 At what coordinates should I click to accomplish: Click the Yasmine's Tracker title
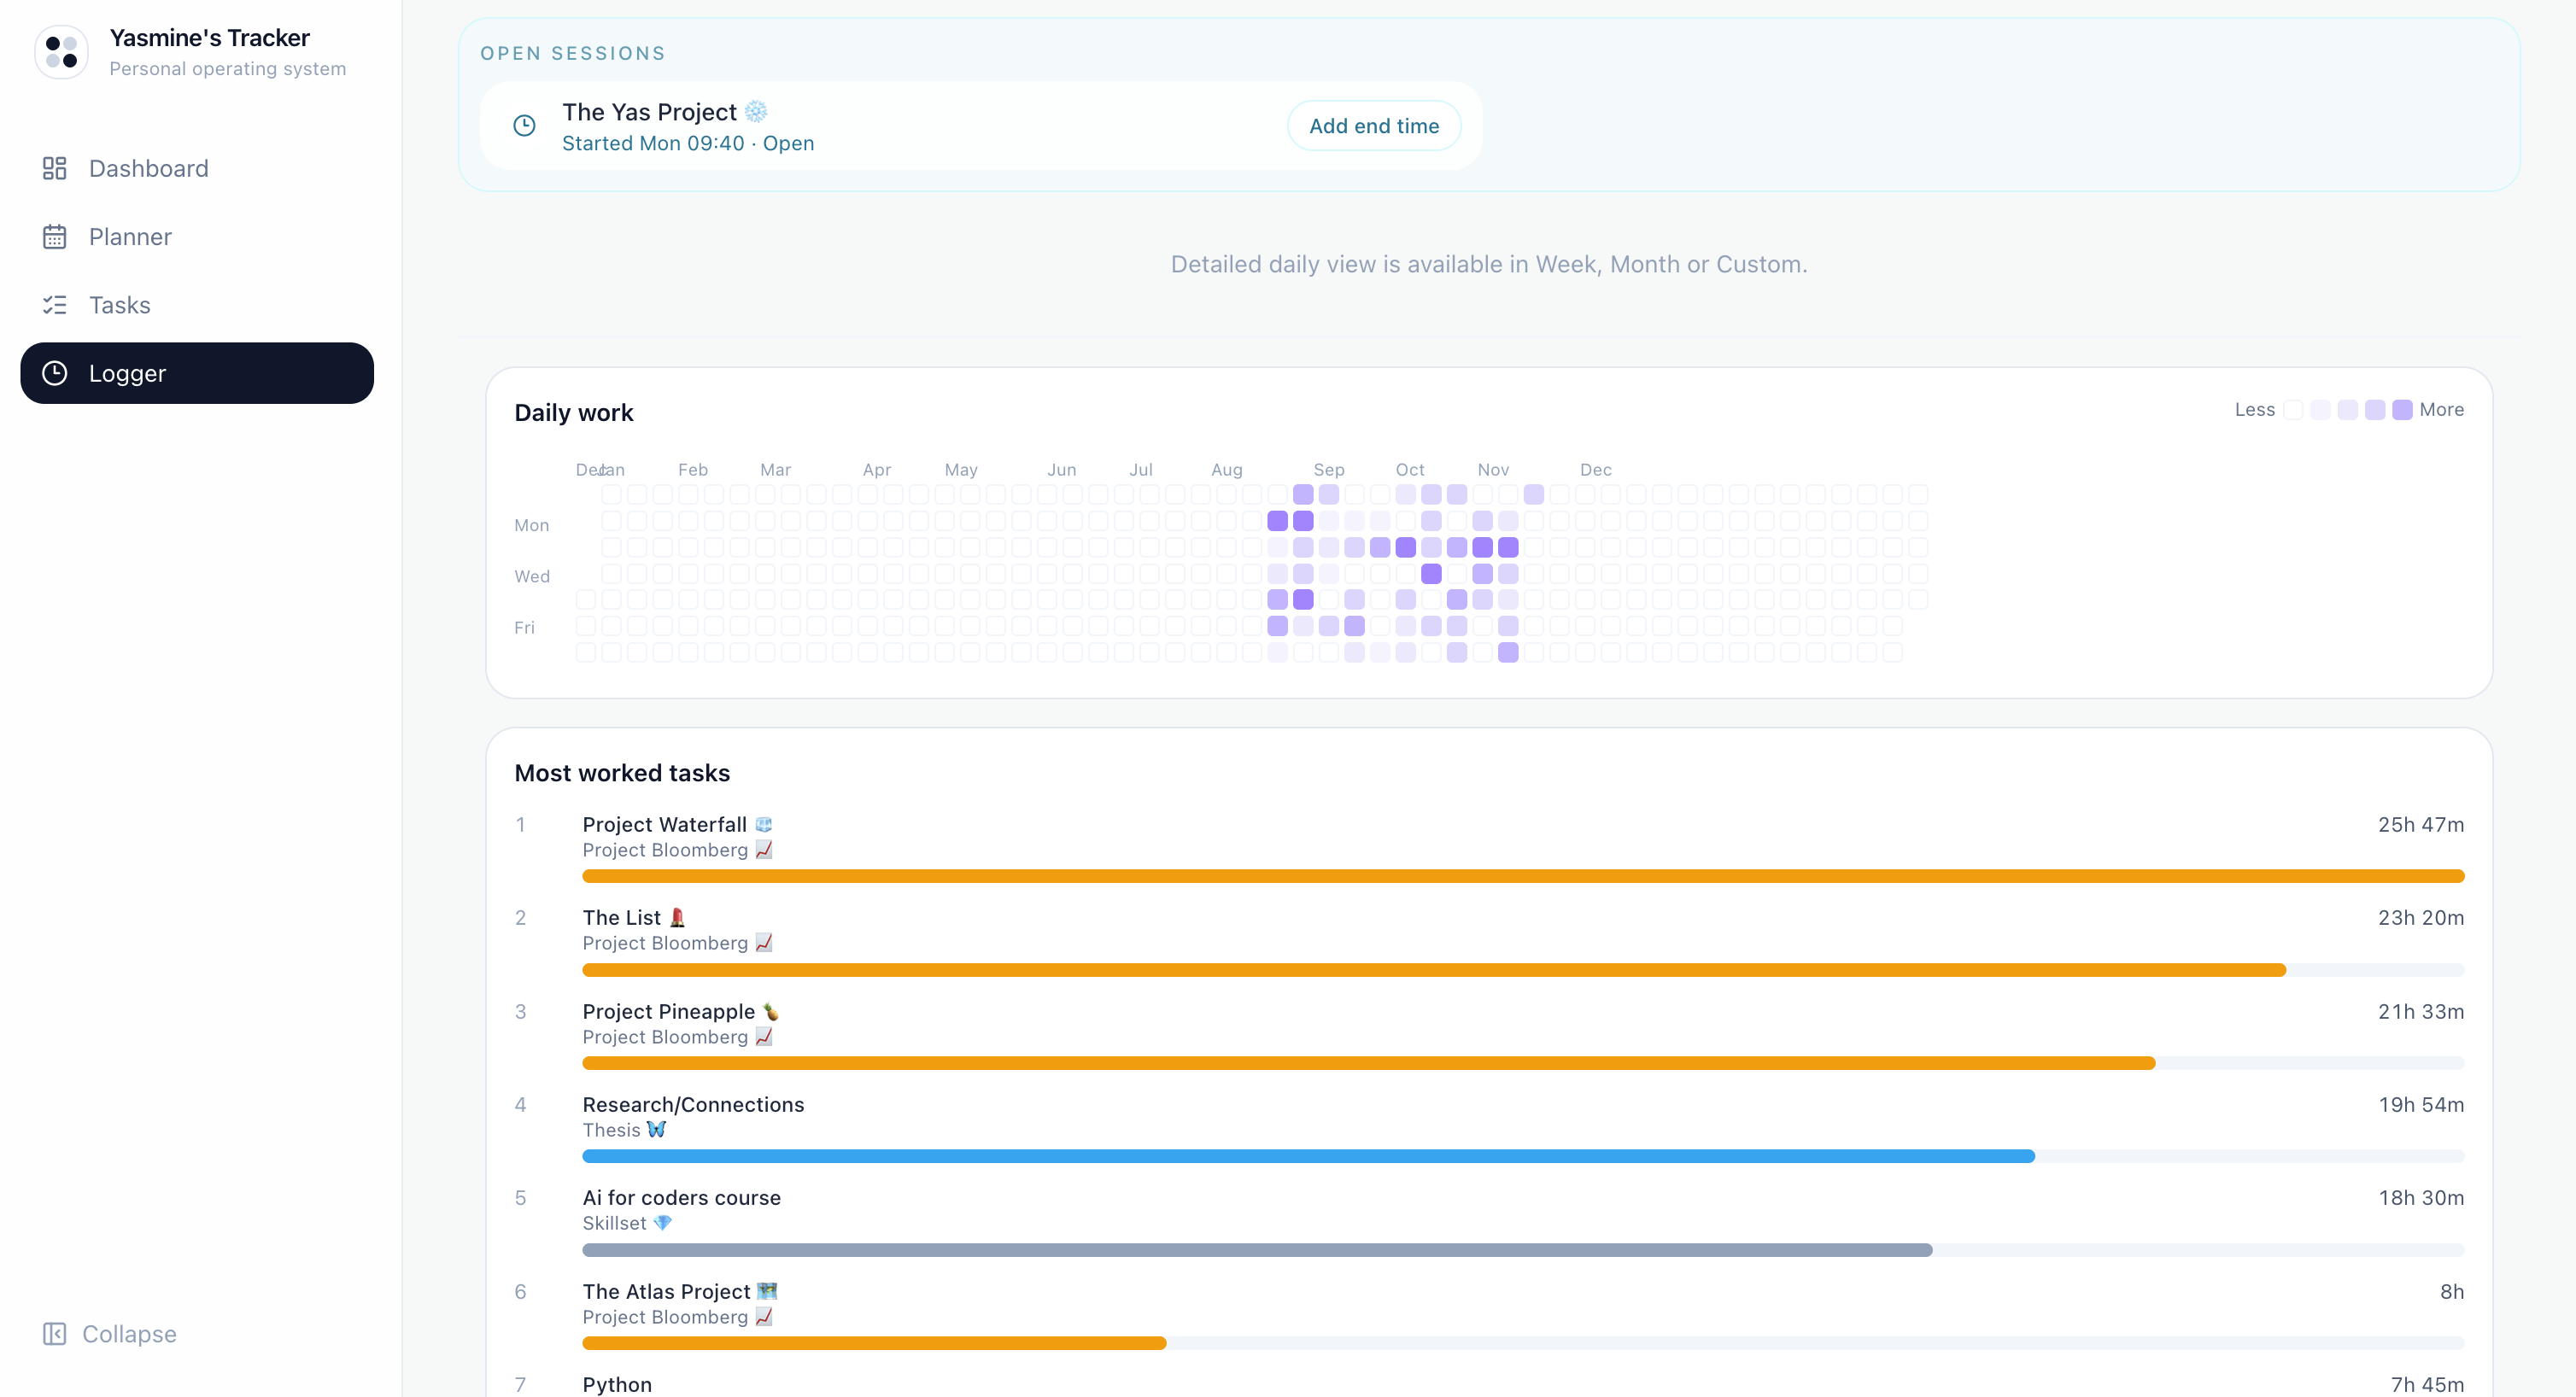[210, 38]
